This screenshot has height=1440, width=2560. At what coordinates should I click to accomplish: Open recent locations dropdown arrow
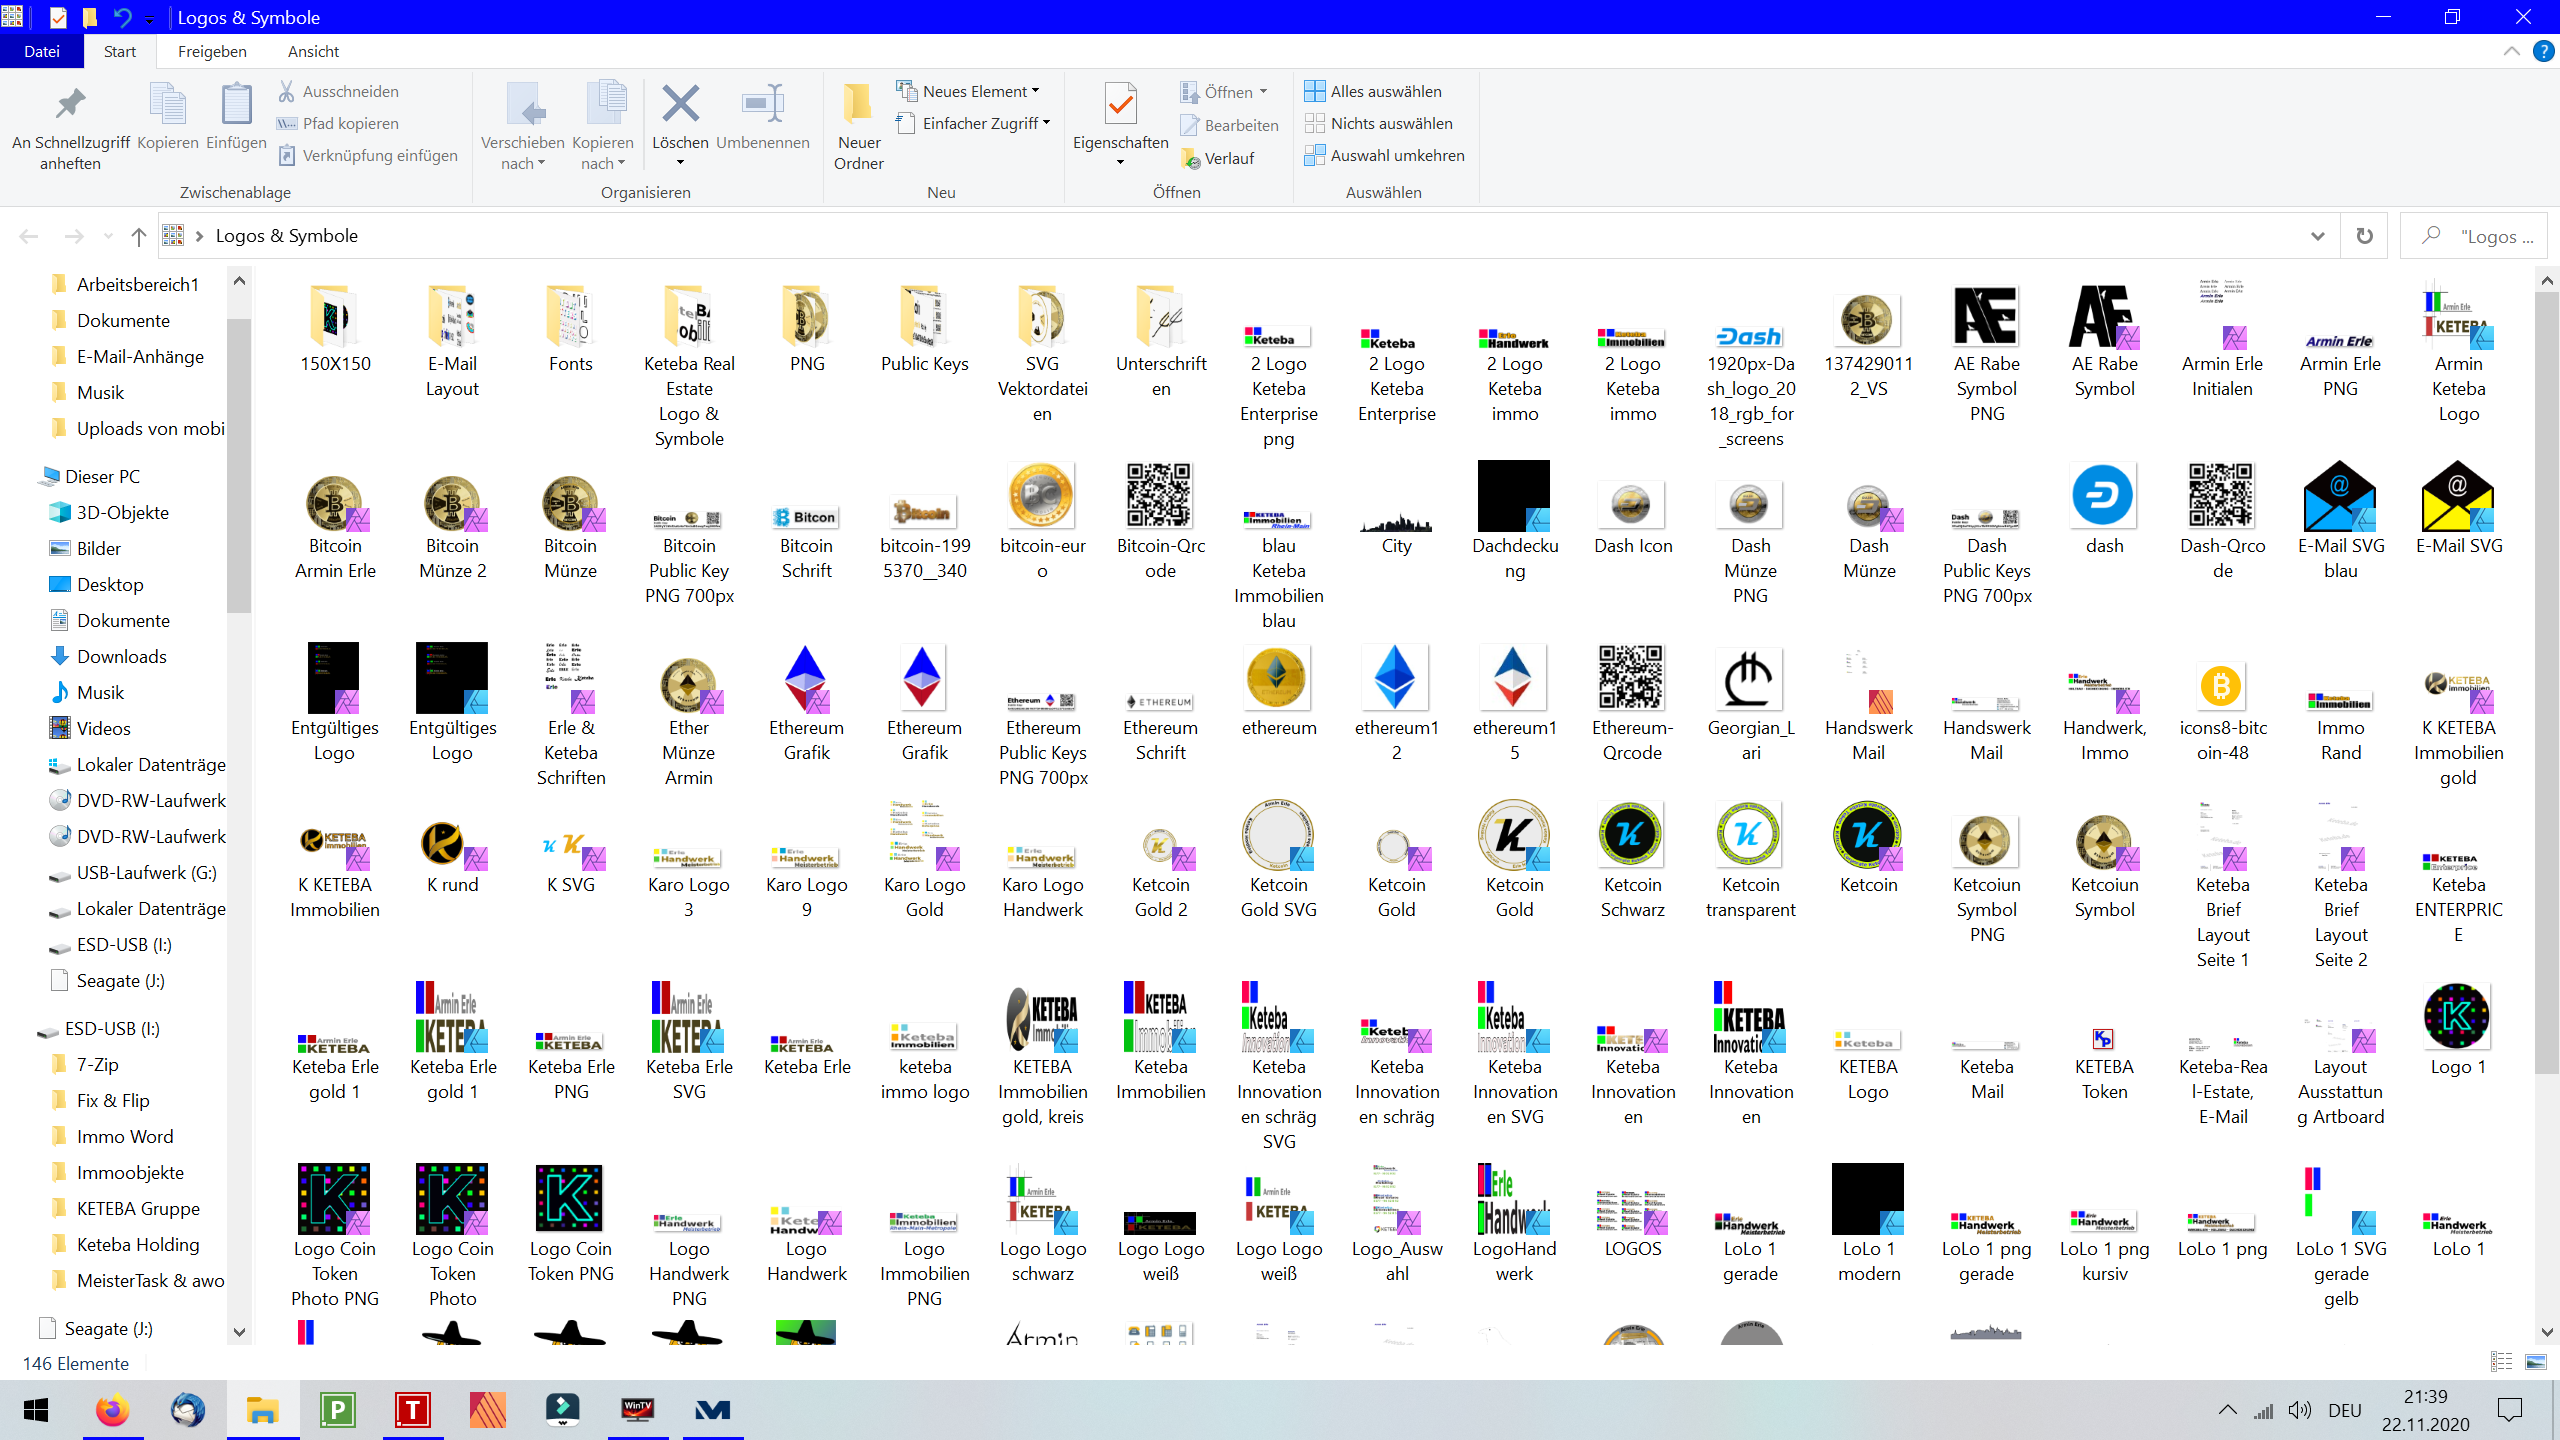pos(108,236)
